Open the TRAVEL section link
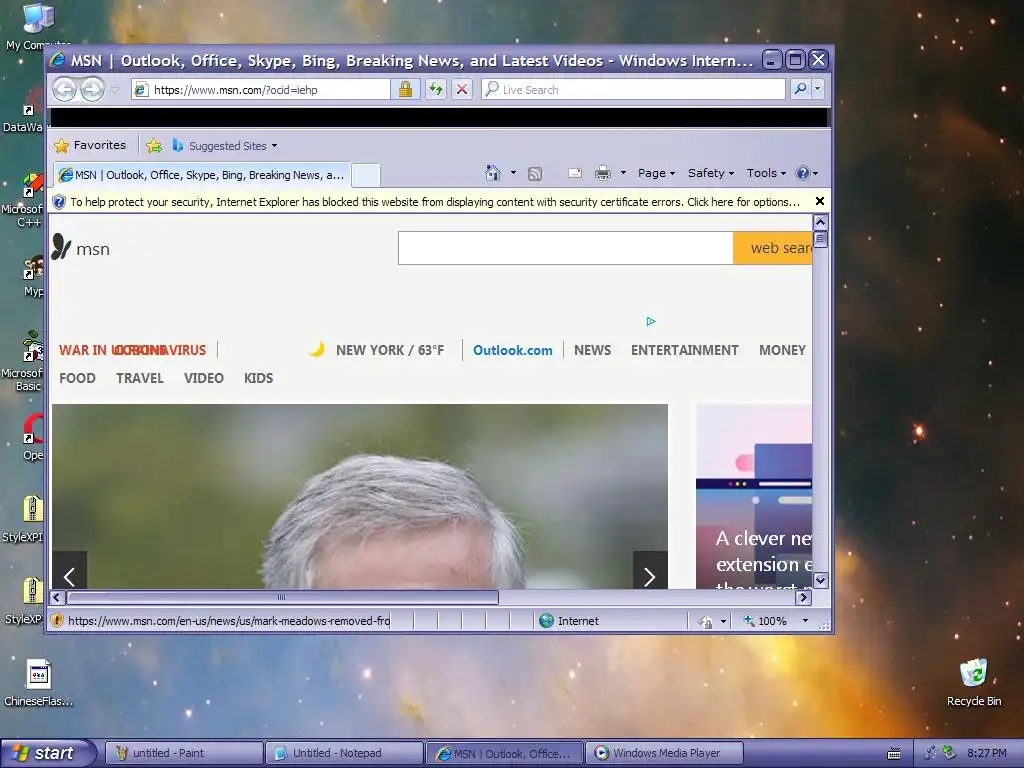This screenshot has width=1024, height=768. tap(140, 378)
